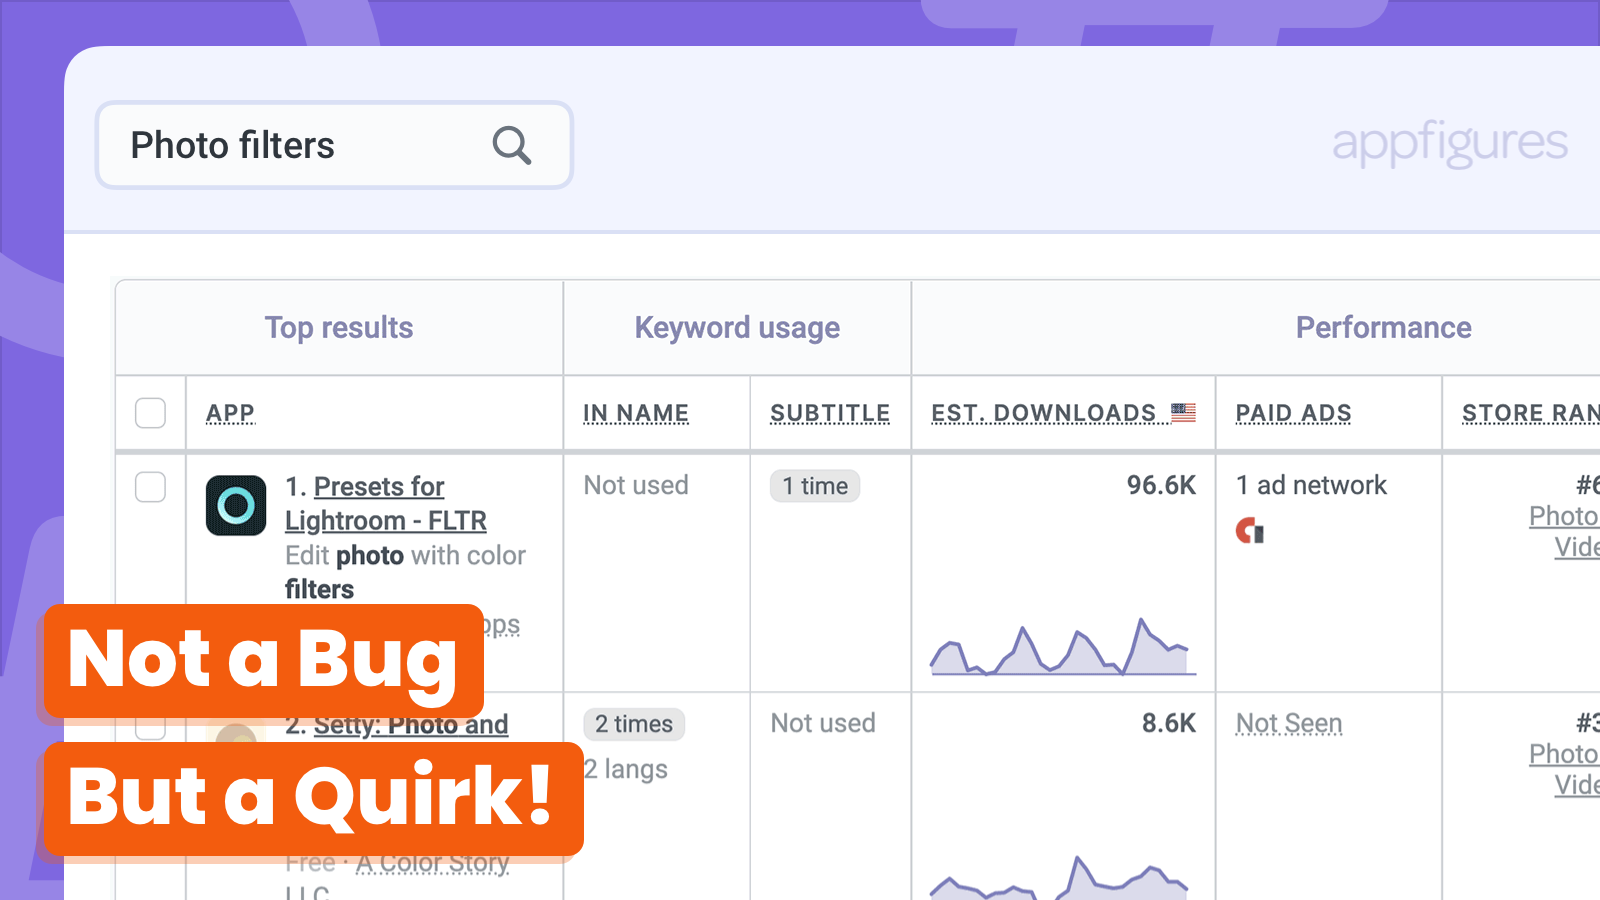Sort by the PAID ADS column header
Viewport: 1600px width, 900px height.
click(x=1294, y=413)
